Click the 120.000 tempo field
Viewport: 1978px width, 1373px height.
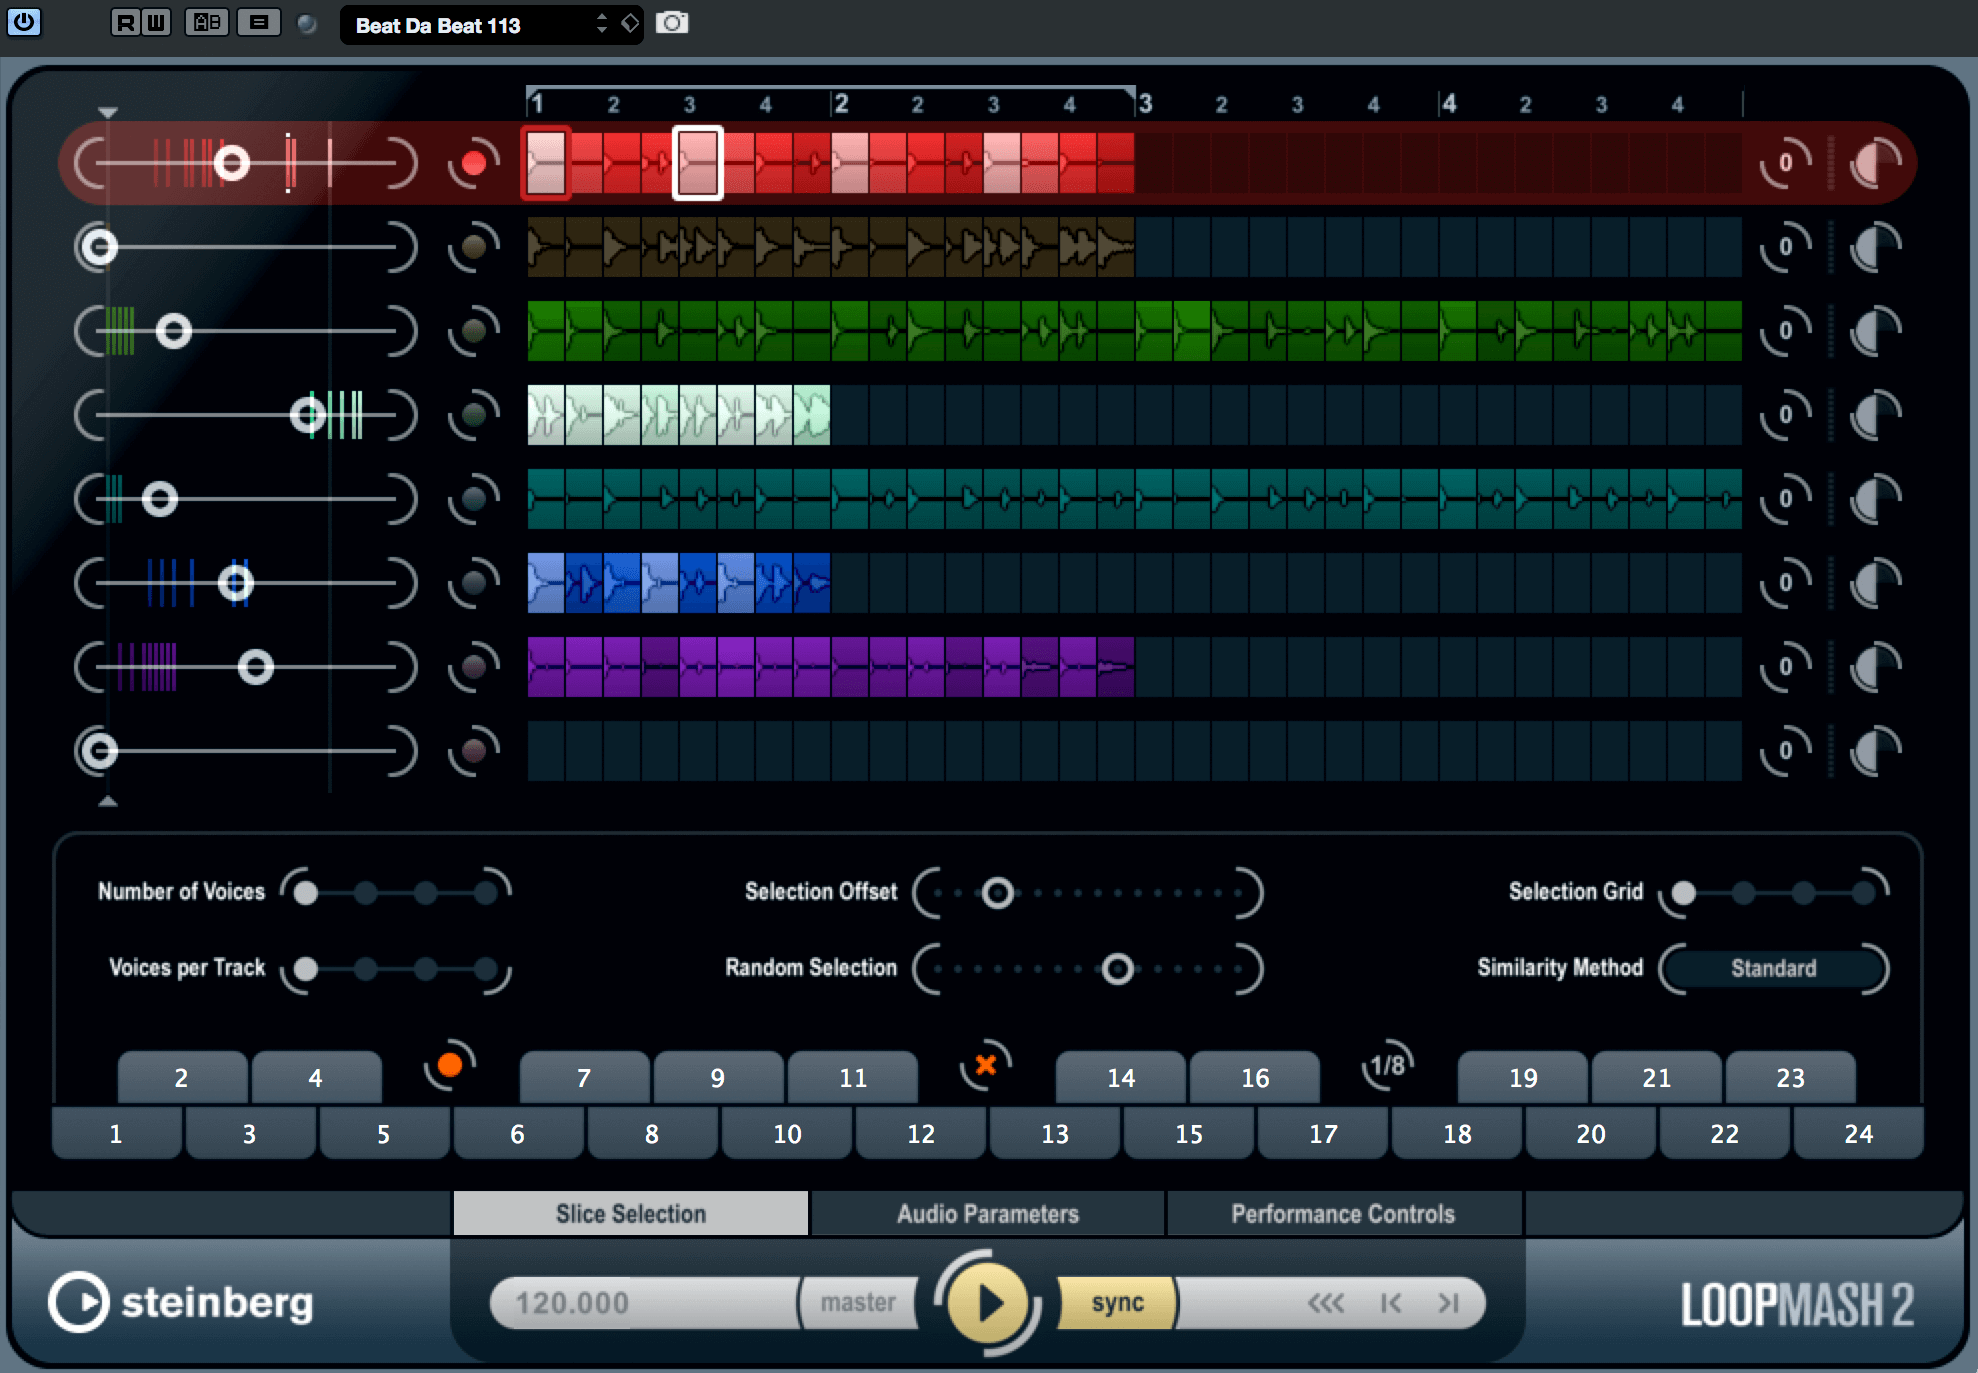pos(645,1303)
